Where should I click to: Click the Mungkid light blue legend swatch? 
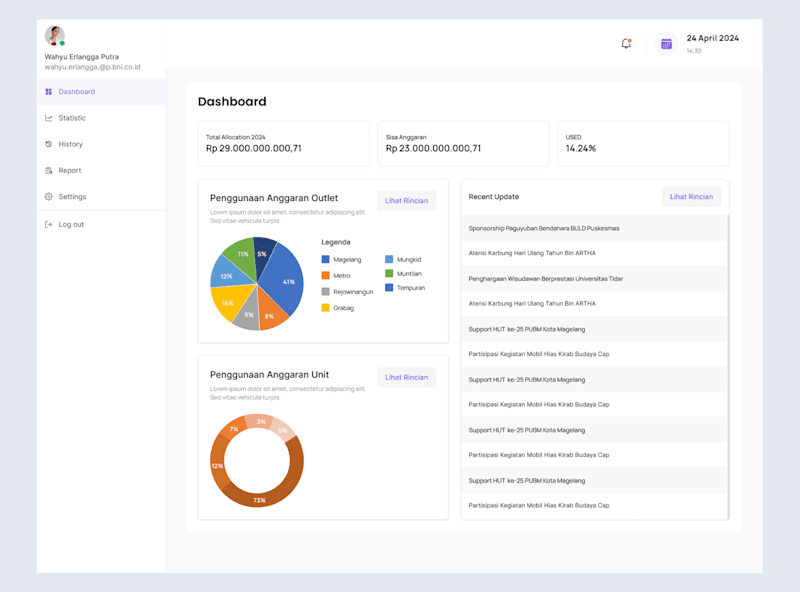point(389,259)
